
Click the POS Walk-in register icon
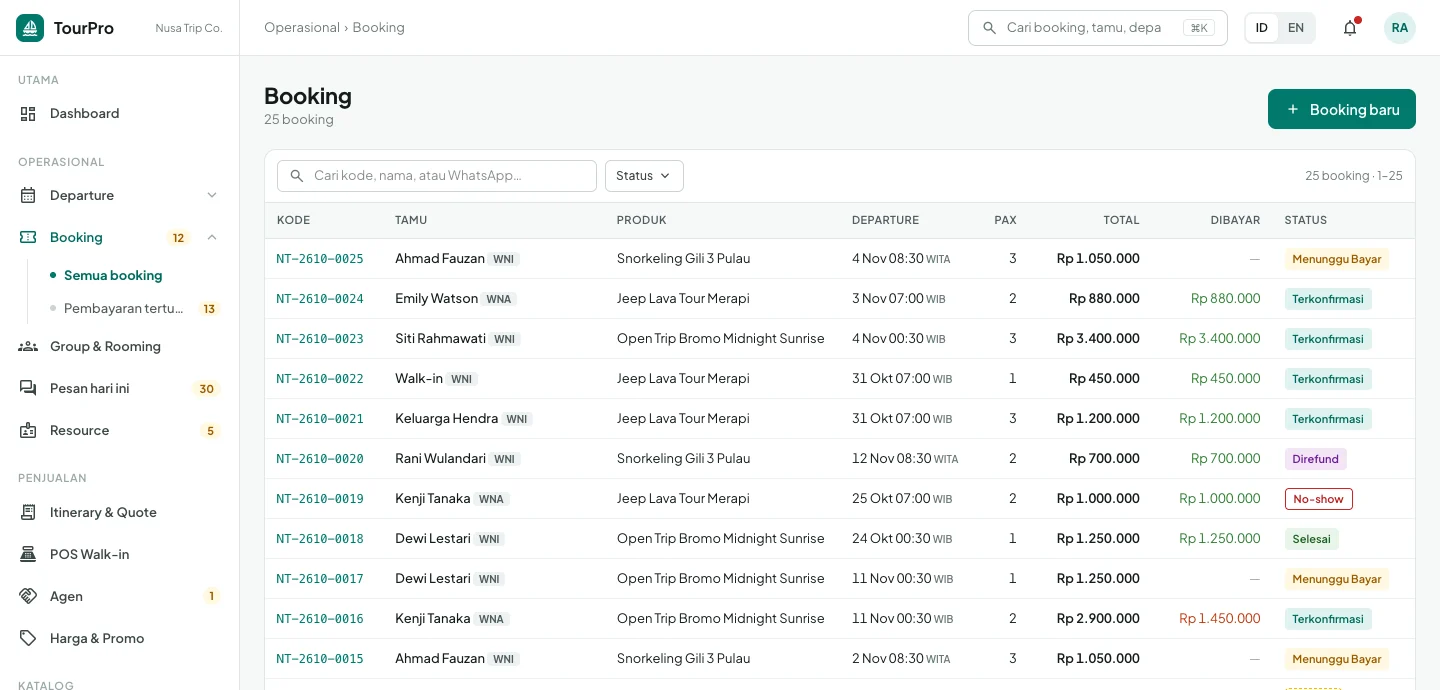[28, 555]
